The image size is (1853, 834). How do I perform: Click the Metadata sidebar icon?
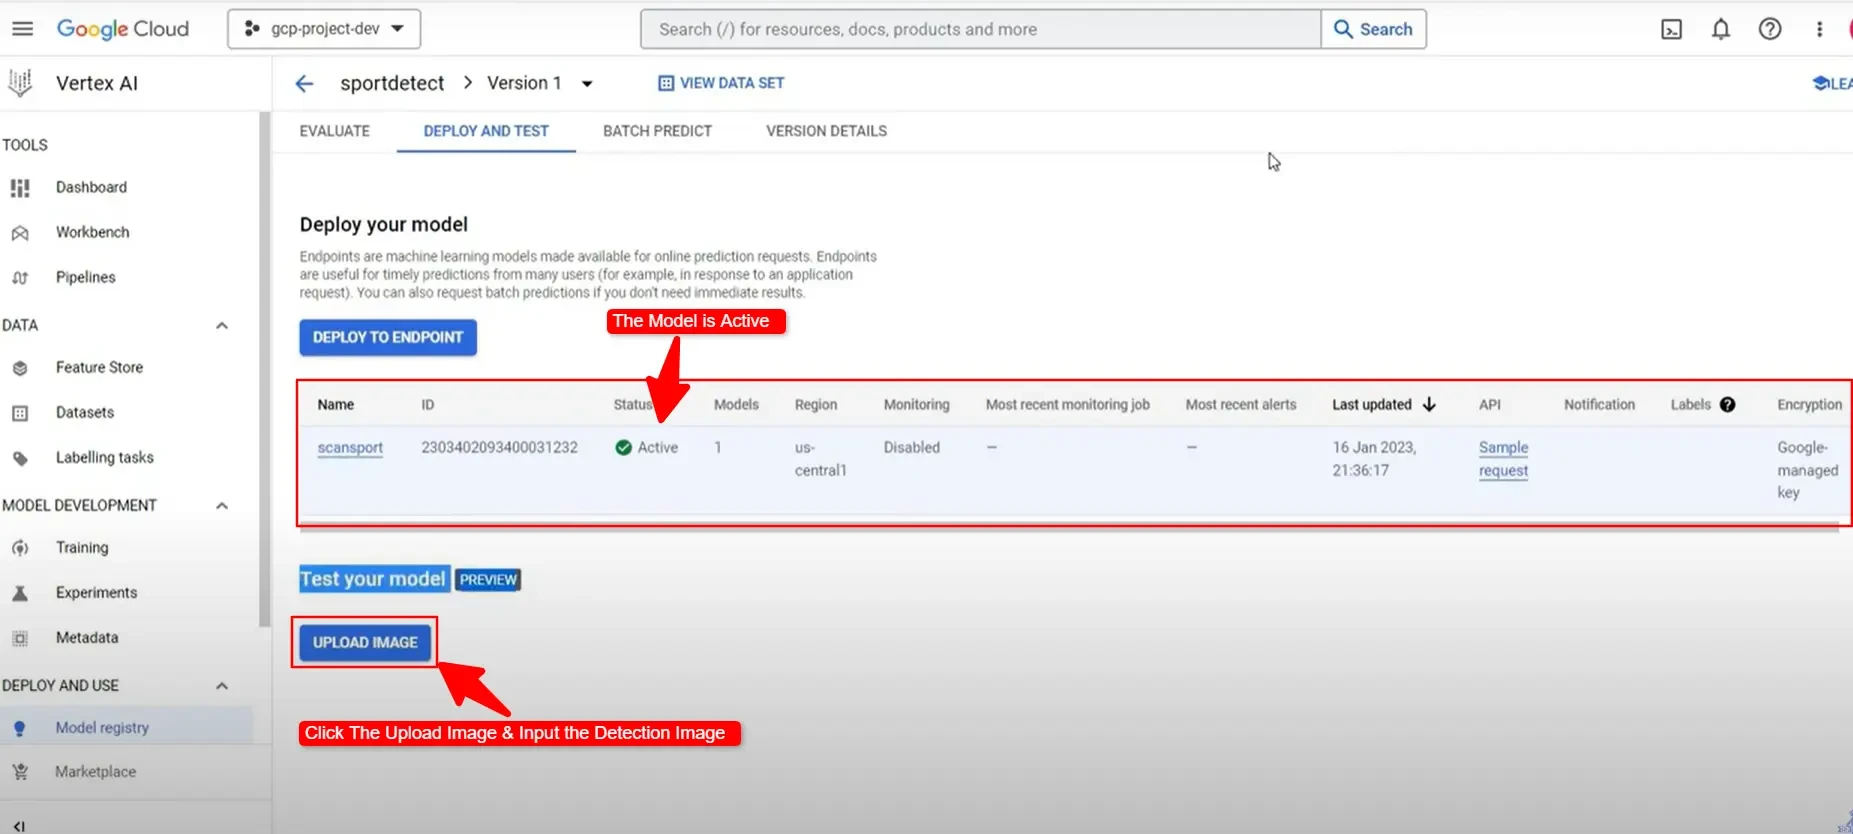coord(20,638)
